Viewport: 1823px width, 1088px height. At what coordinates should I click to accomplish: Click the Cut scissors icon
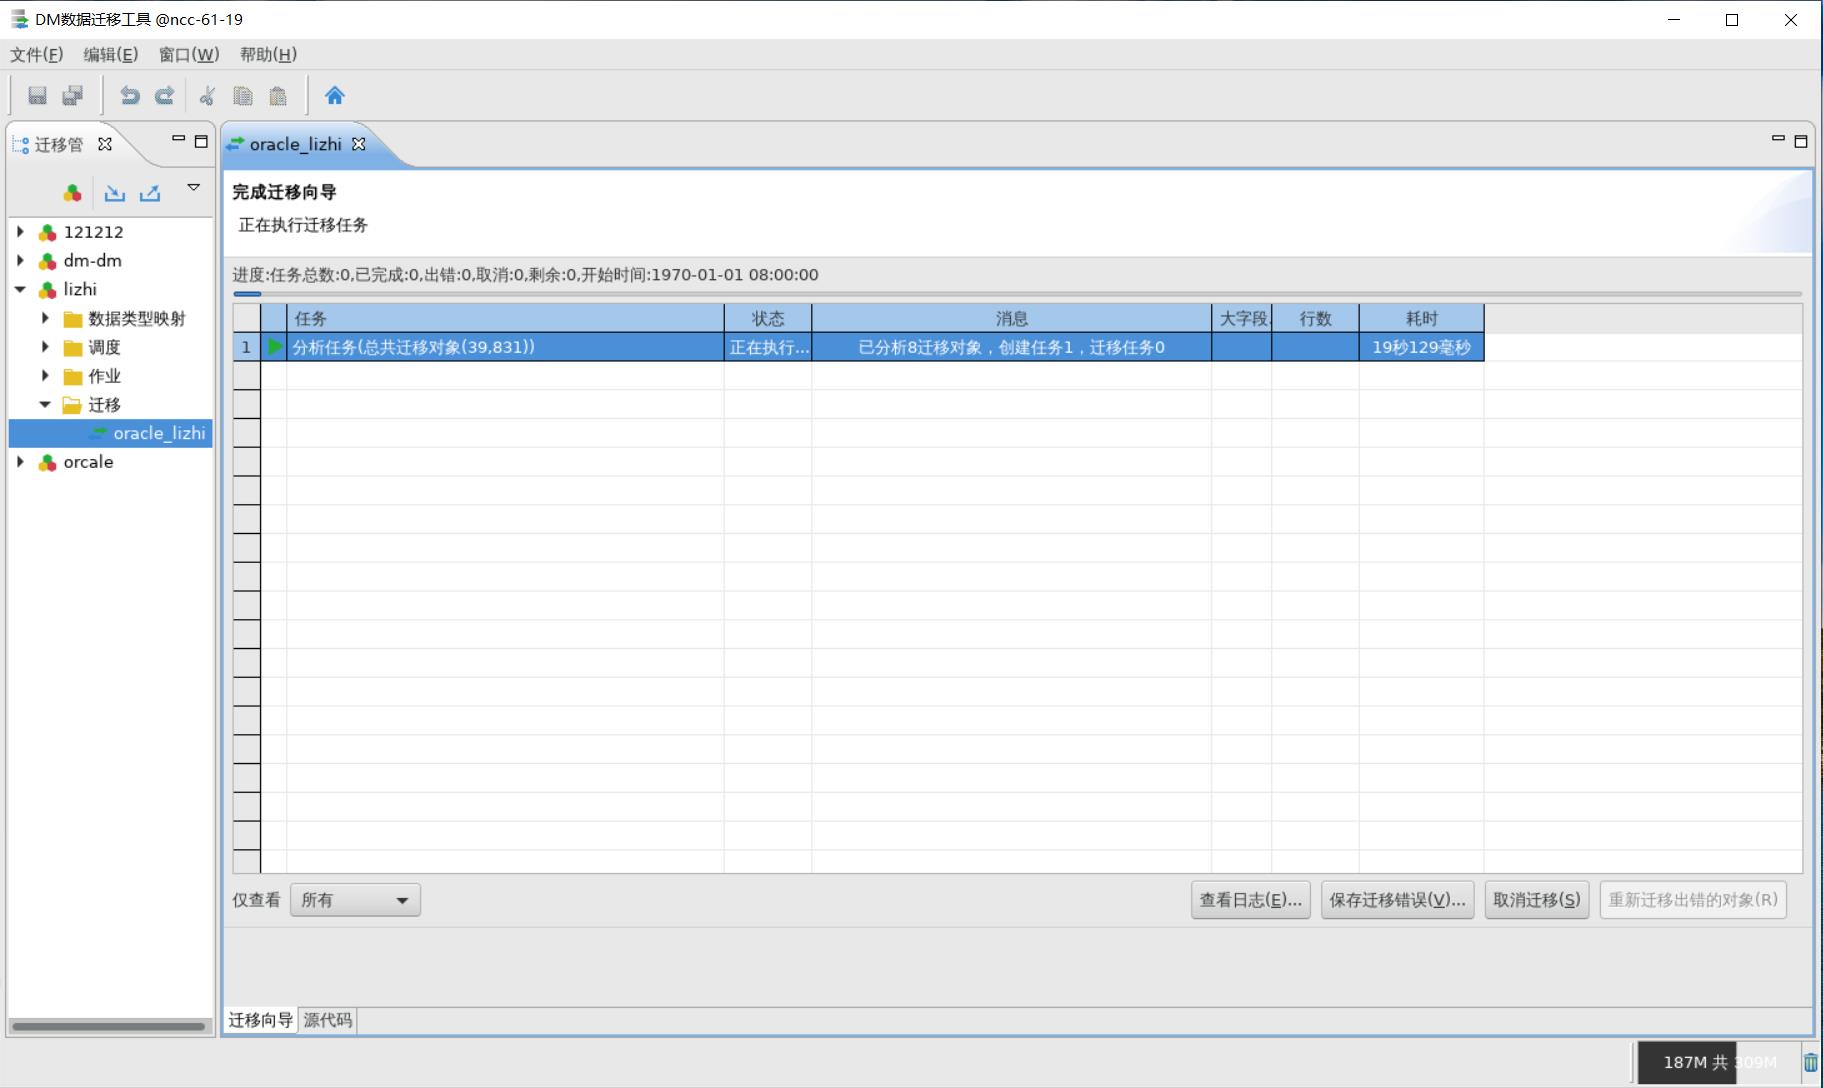click(207, 96)
